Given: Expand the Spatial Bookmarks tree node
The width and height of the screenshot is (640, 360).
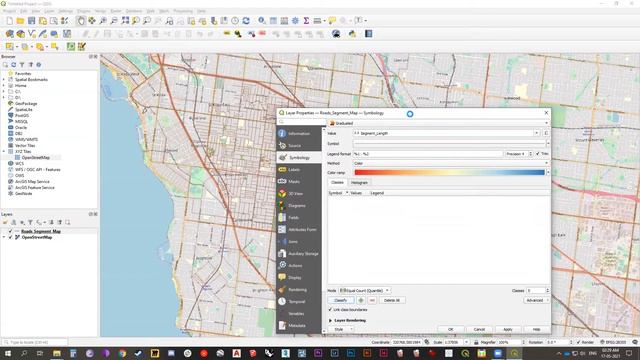Looking at the screenshot, I should [x=4, y=80].
